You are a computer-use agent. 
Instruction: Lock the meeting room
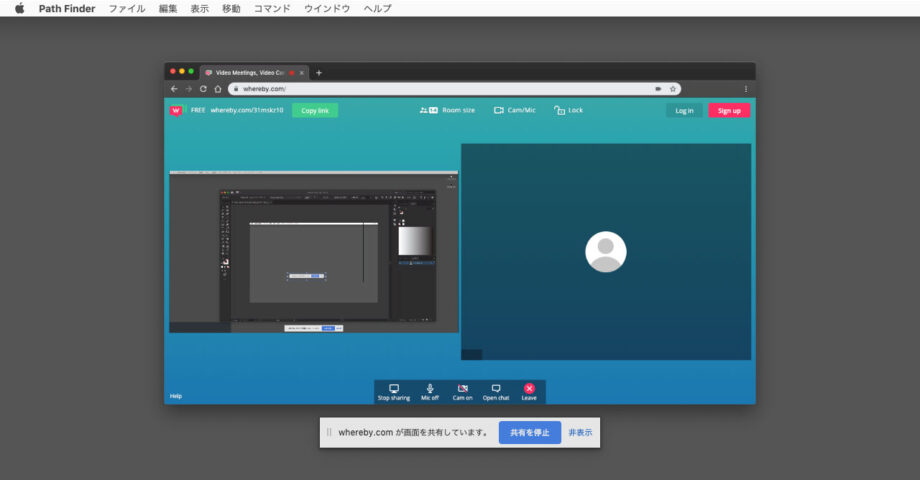tap(569, 110)
